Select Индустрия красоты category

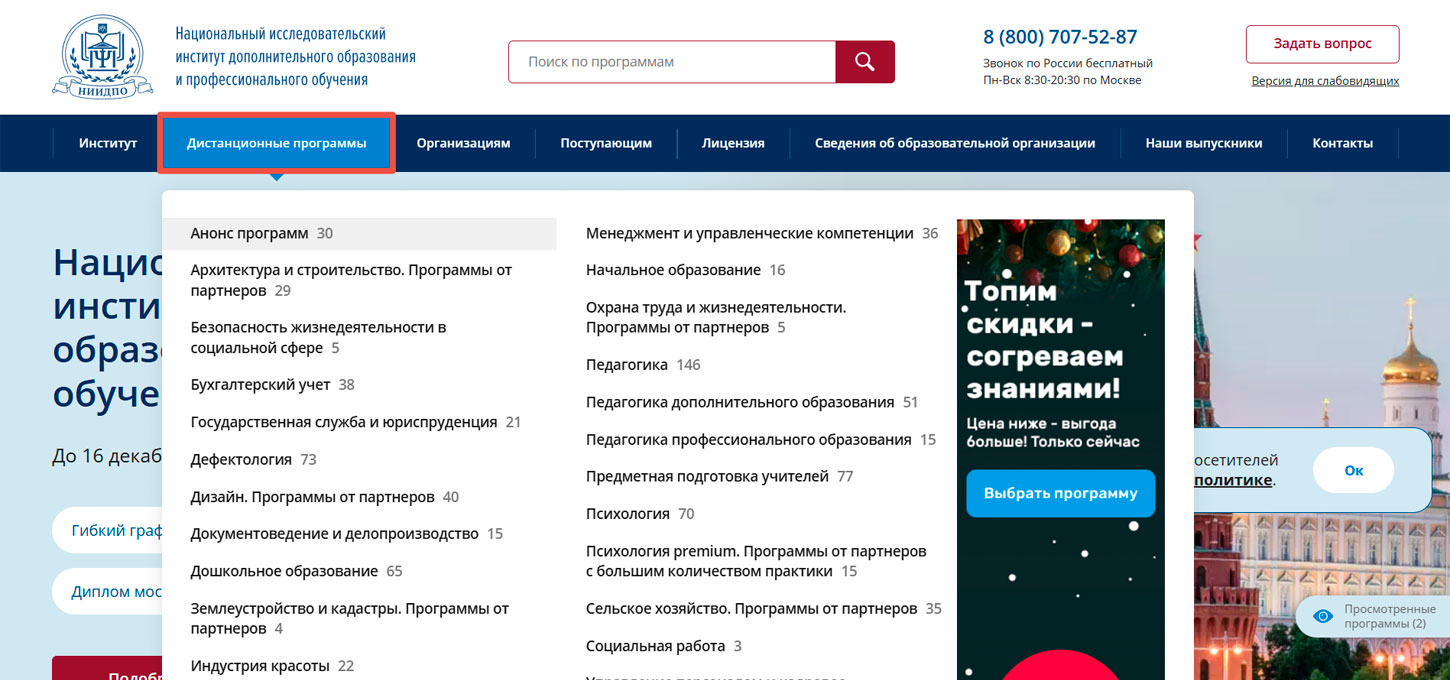pos(272,666)
